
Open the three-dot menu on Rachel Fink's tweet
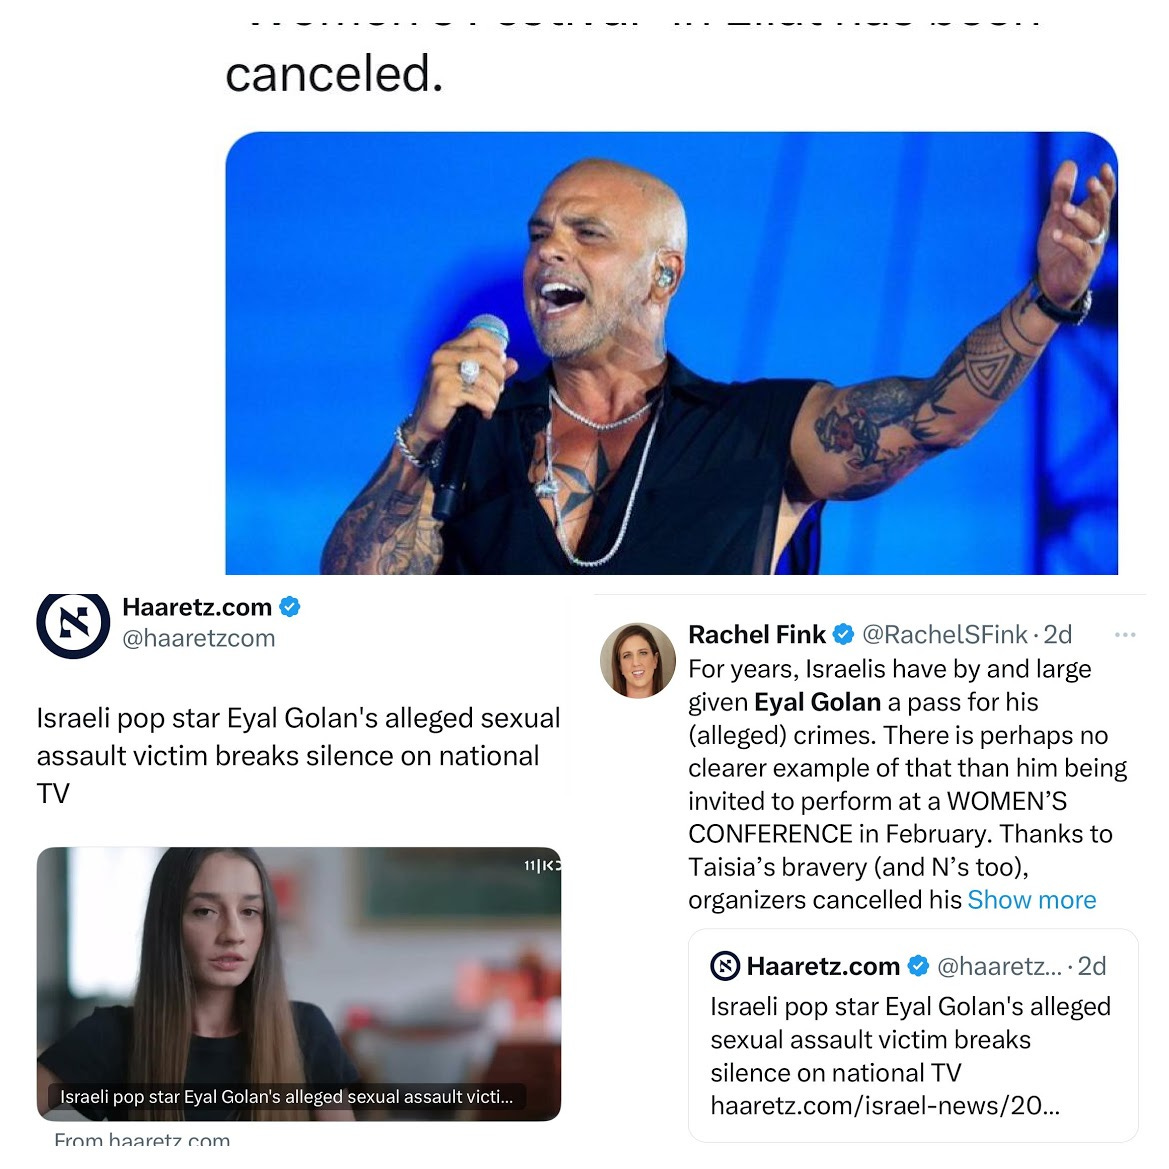(x=1124, y=635)
